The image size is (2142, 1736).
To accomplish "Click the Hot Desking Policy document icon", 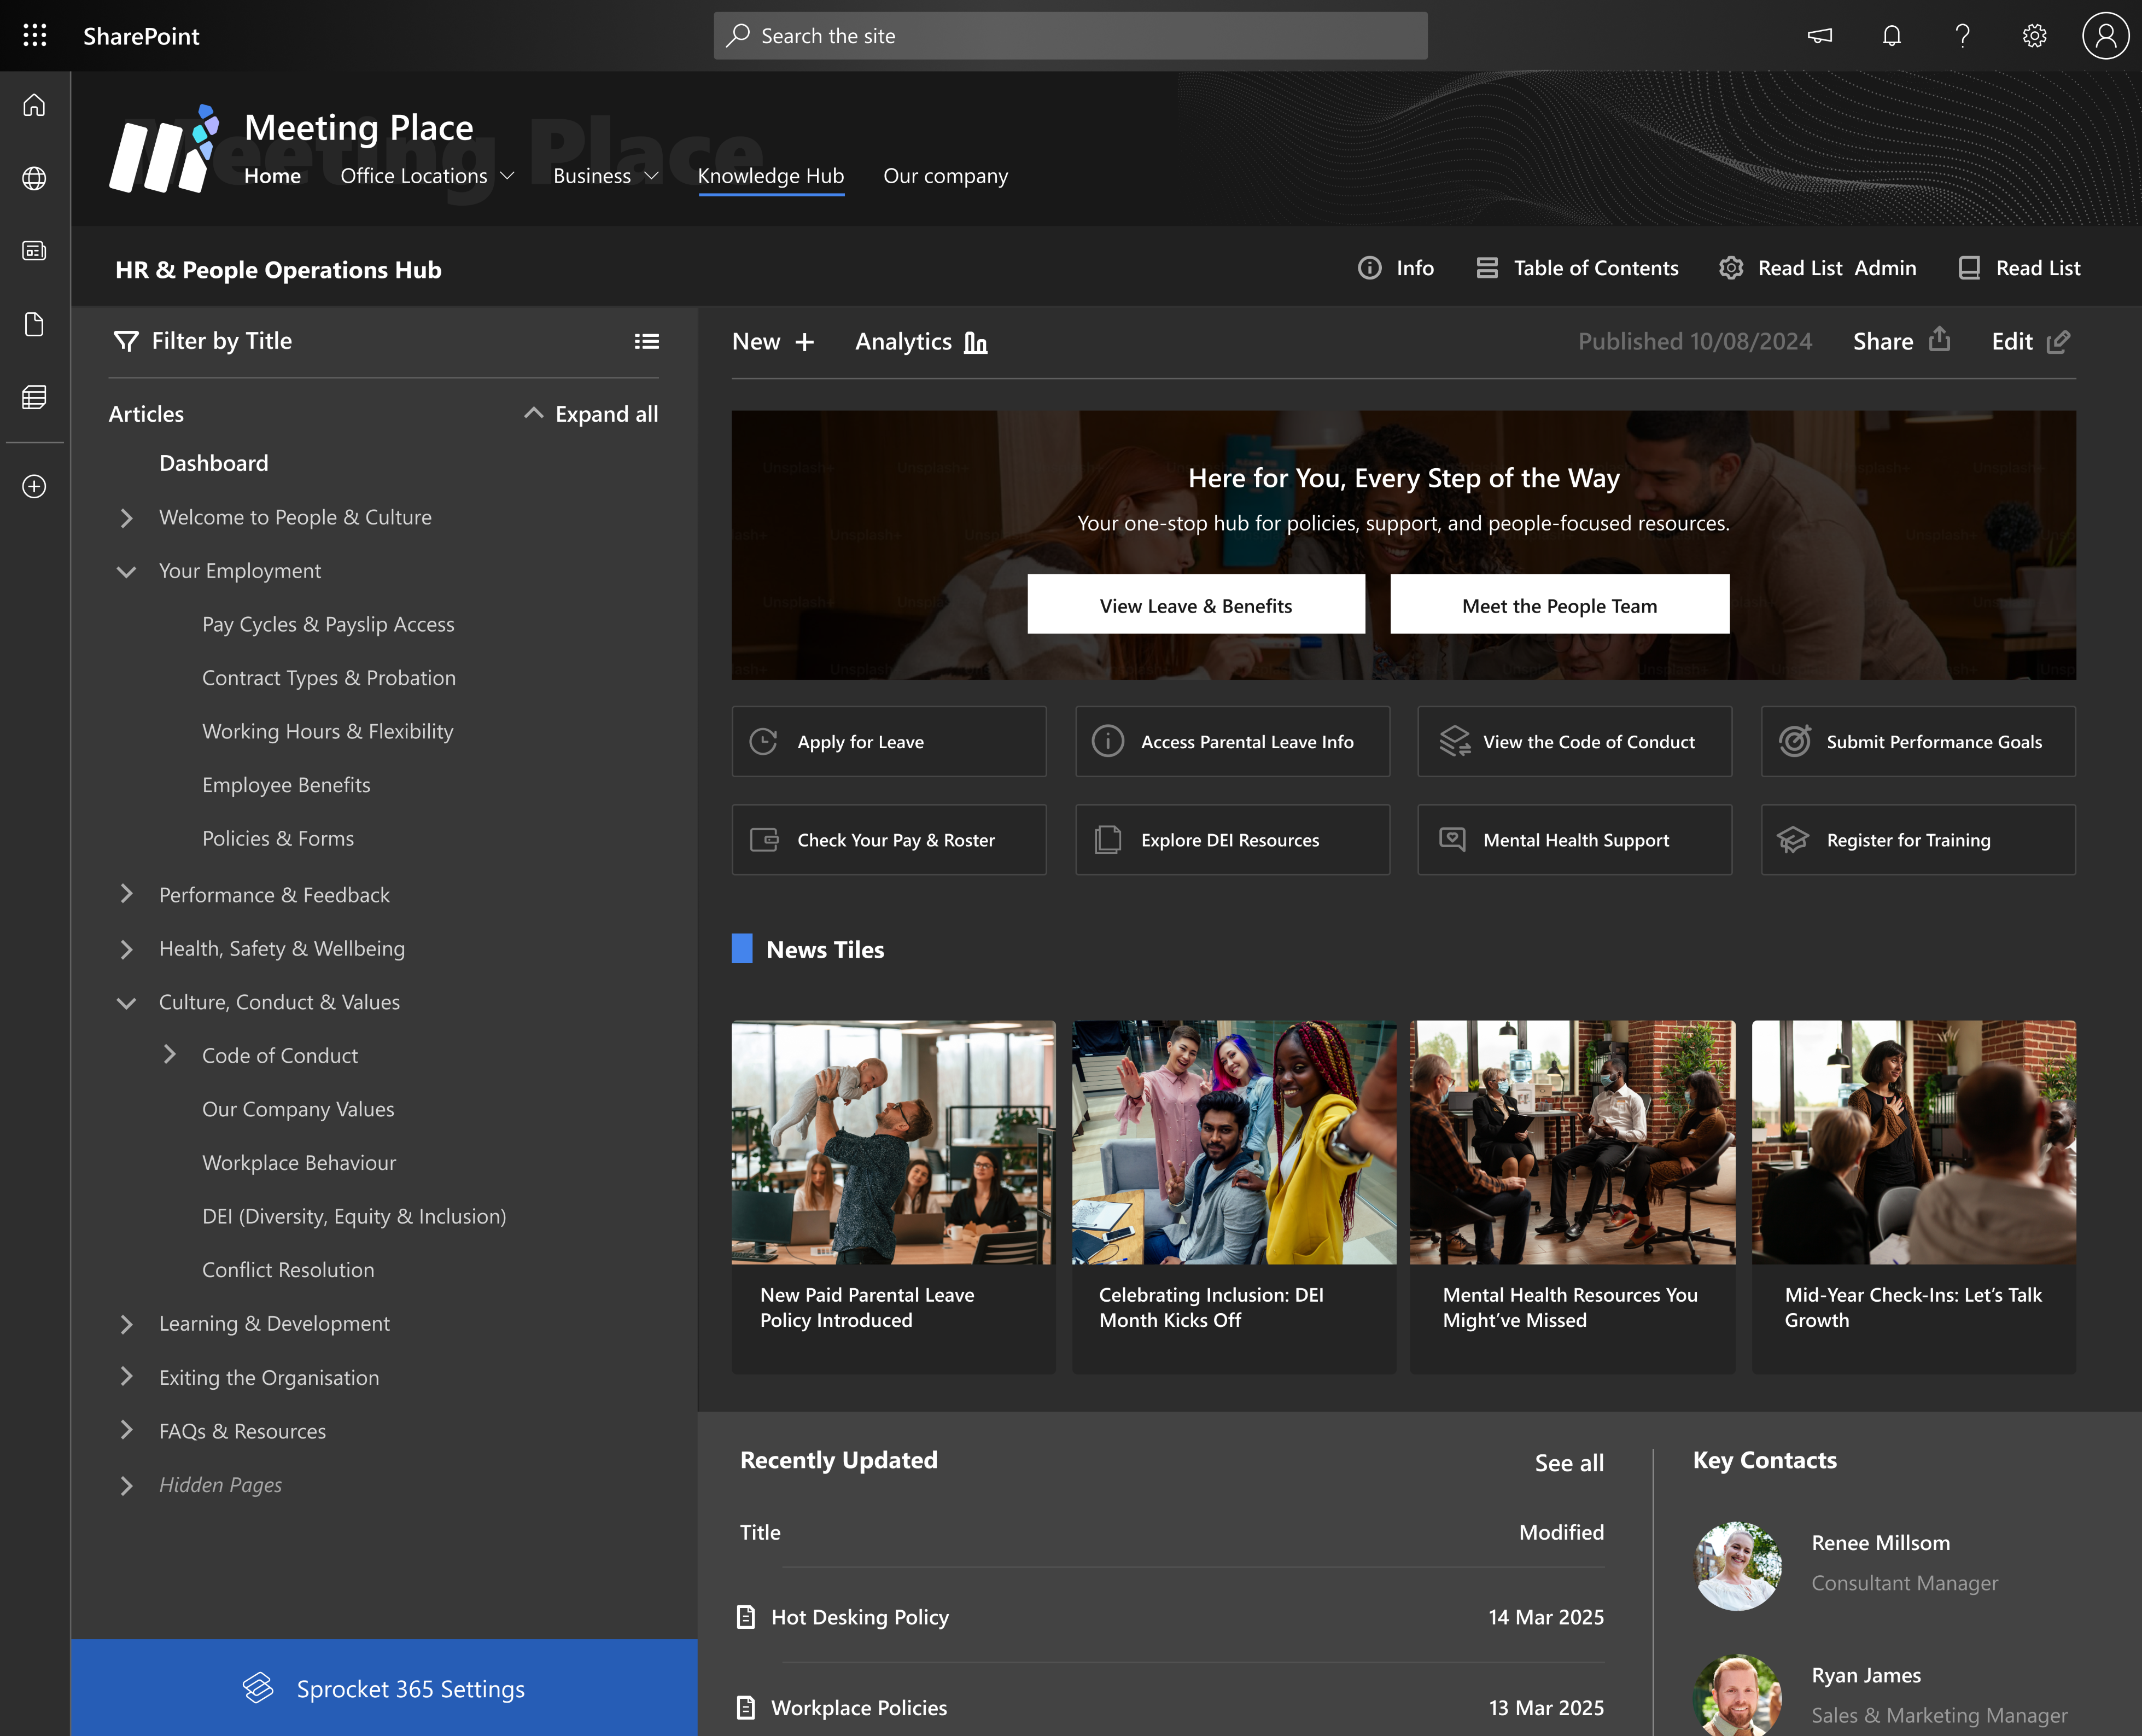I will [746, 1617].
